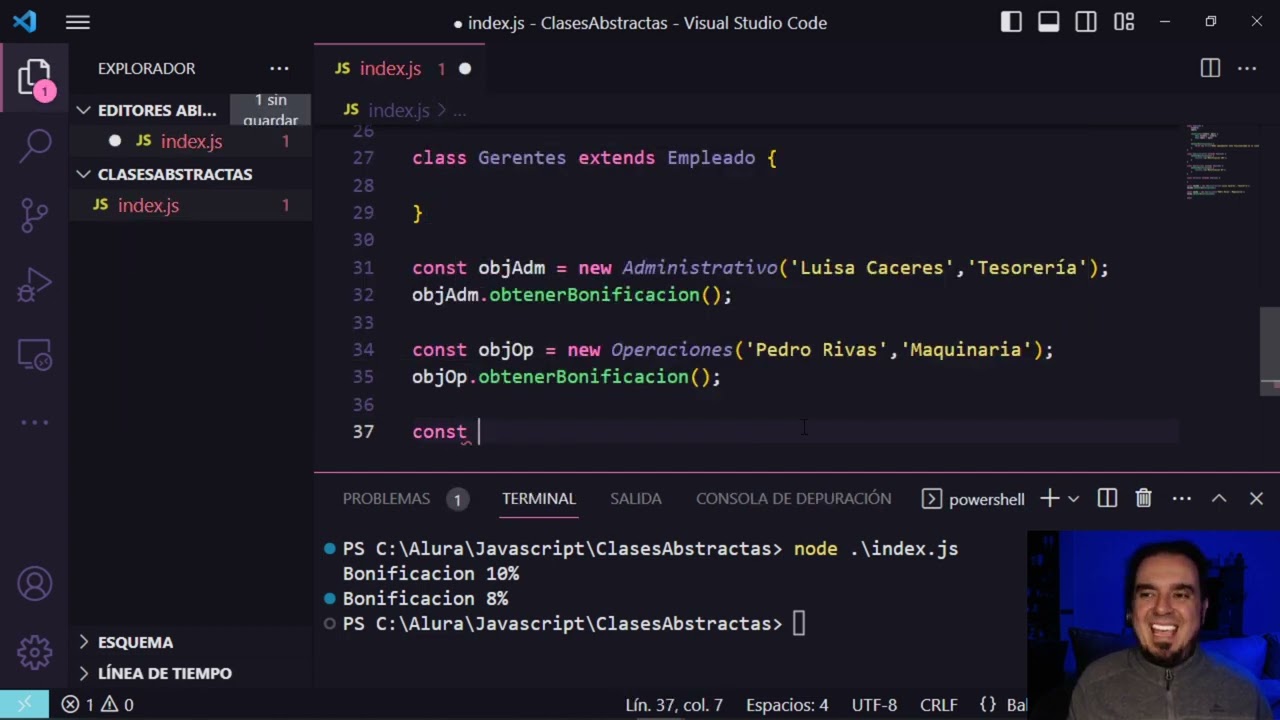Switch to the SALIDA panel tab
Screen dimensions: 1280x720
636,498
